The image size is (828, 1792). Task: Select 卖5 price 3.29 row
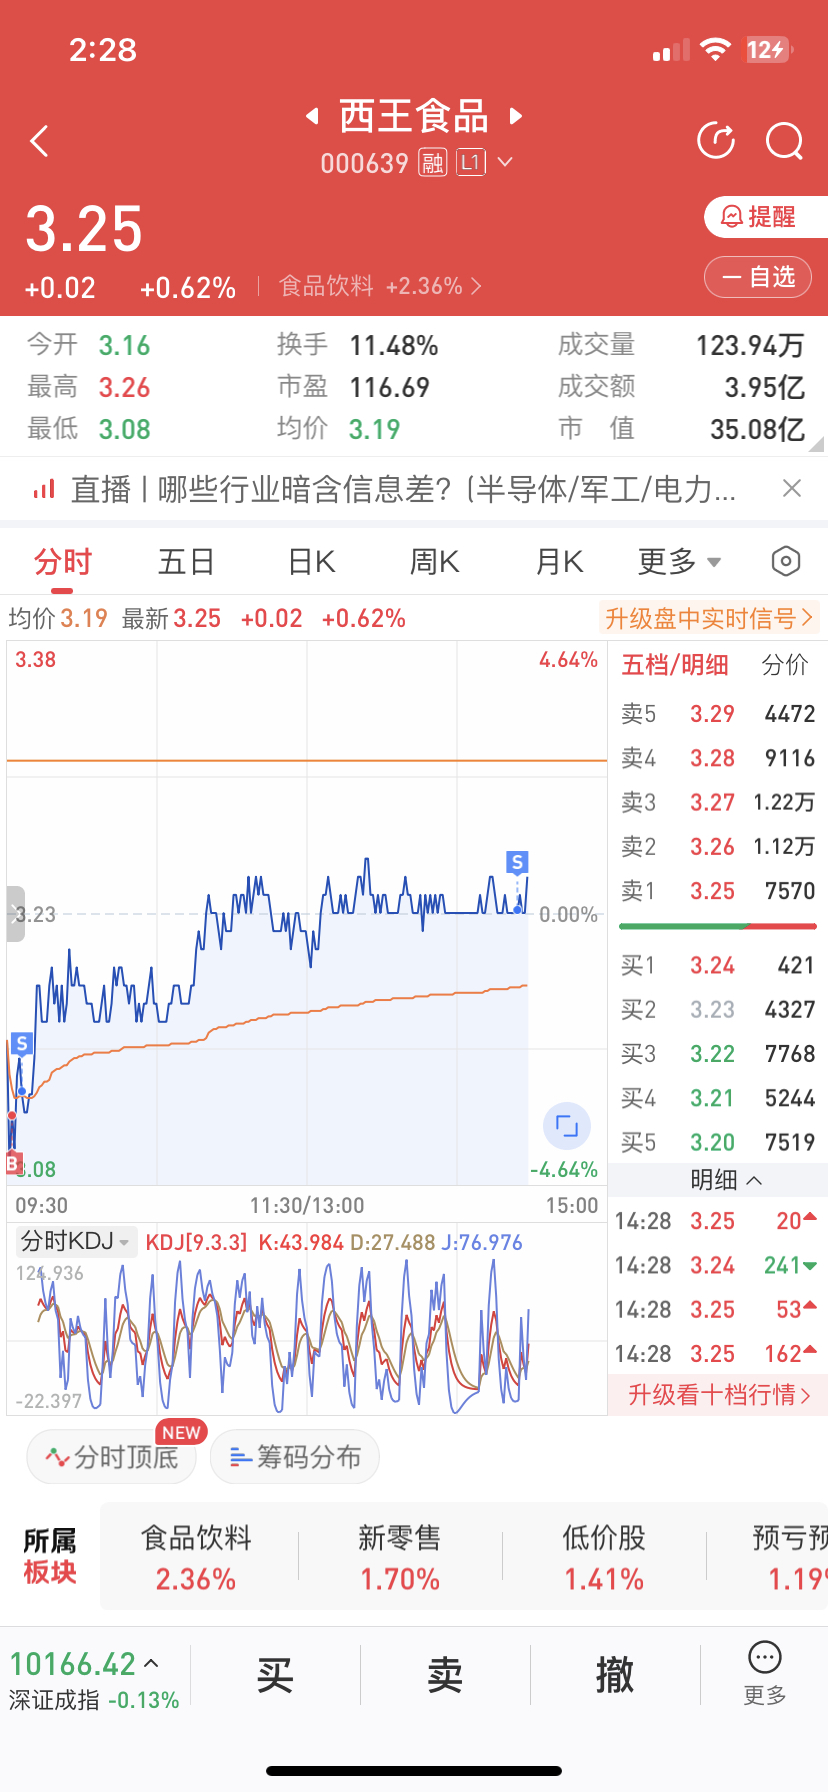tap(718, 714)
